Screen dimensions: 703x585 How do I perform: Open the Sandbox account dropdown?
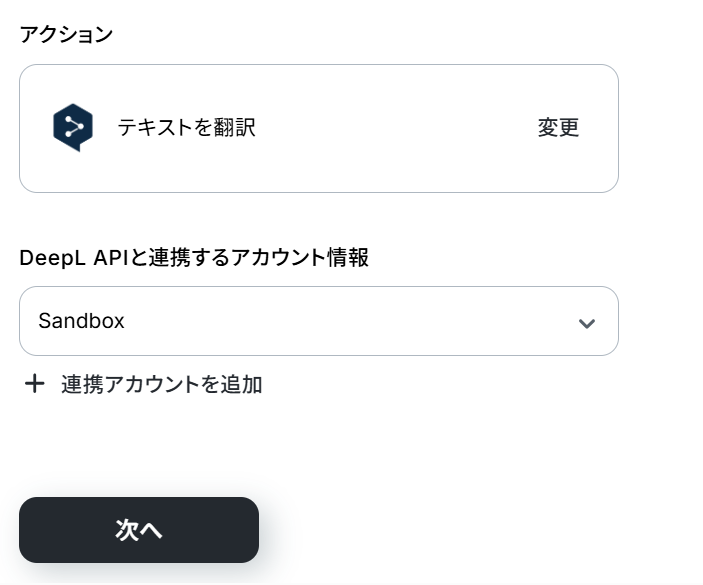pos(319,321)
